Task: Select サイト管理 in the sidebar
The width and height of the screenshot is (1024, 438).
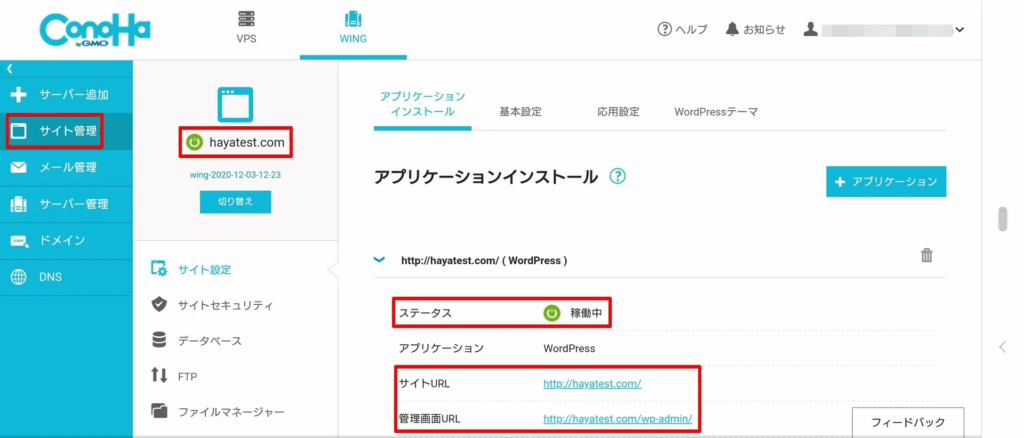Action: click(66, 131)
